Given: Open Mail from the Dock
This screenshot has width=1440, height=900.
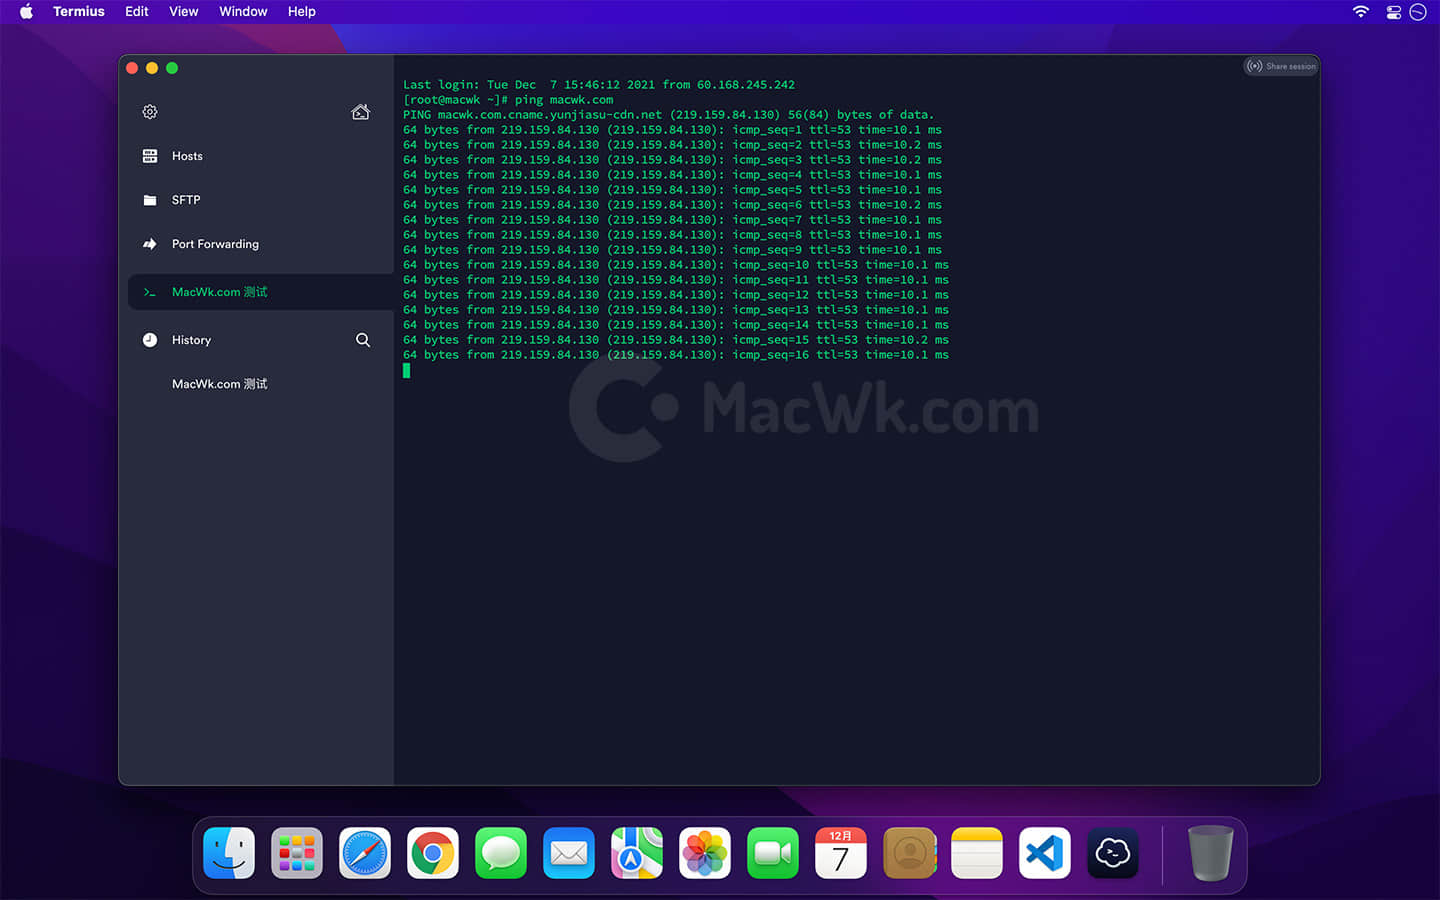Looking at the screenshot, I should coord(569,853).
